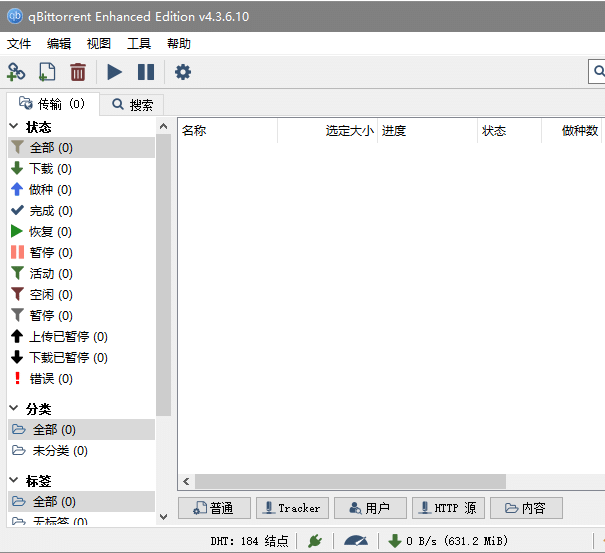Switch to the 搜索 tab
The width and height of the screenshot is (605, 553).
pyautogui.click(x=132, y=105)
